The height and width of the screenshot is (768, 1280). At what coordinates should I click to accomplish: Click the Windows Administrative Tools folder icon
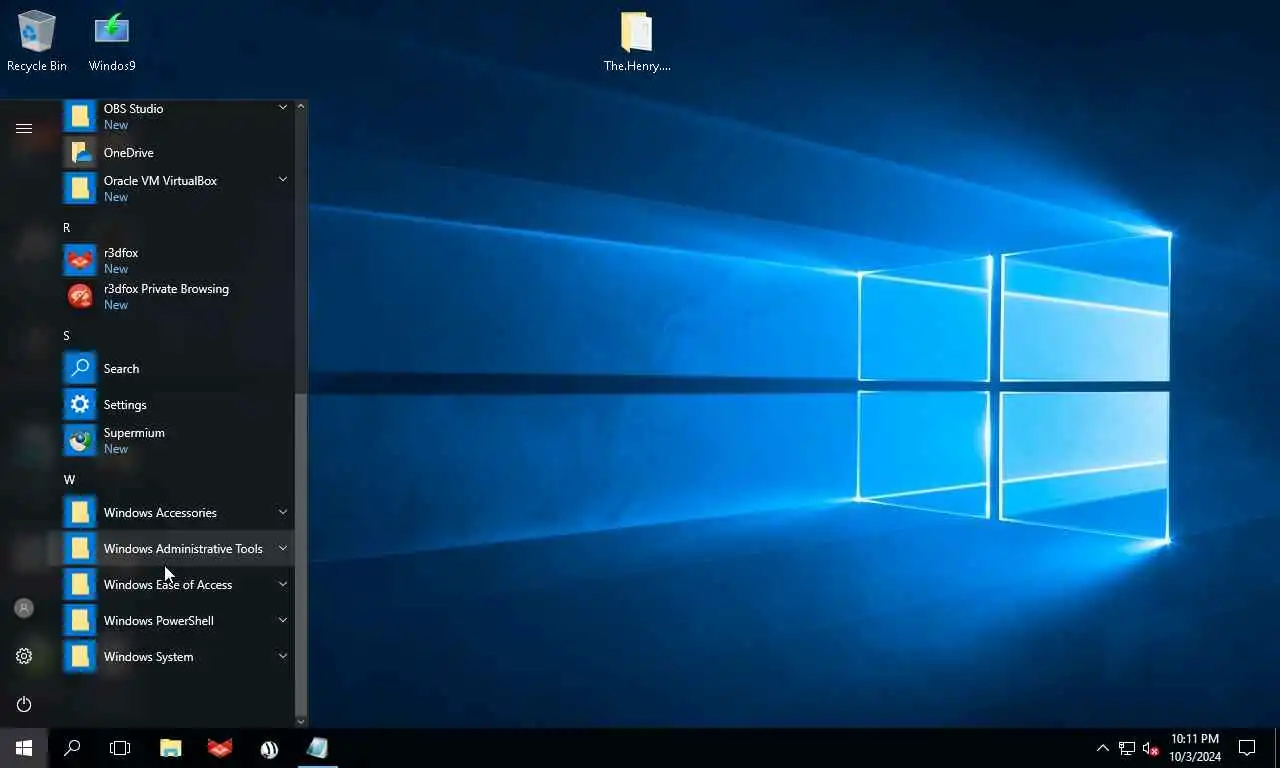[80, 549]
